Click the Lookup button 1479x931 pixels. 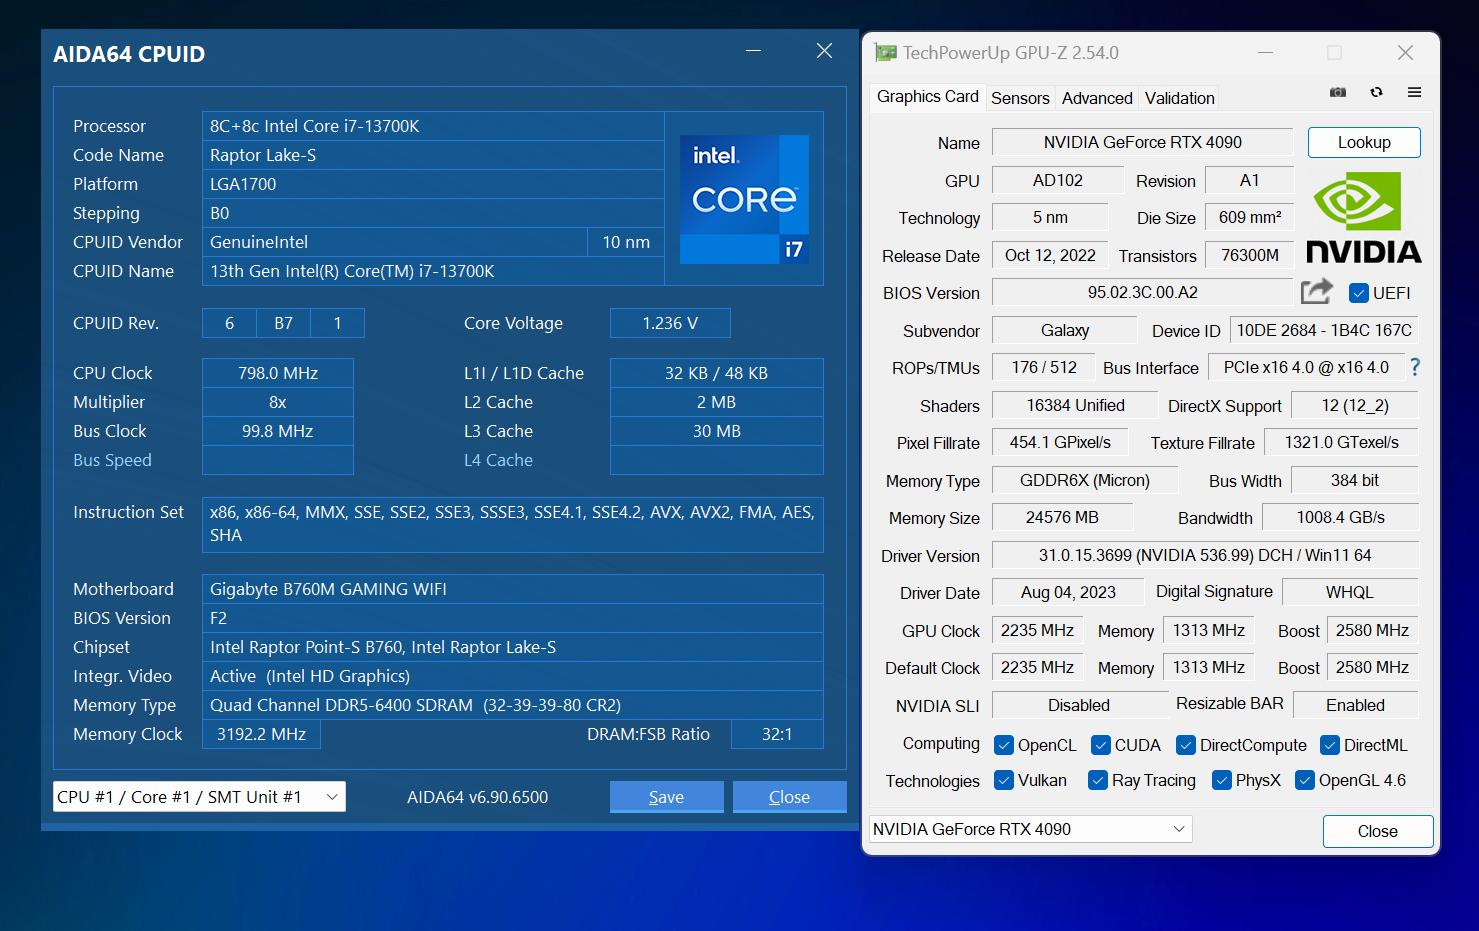(1363, 142)
